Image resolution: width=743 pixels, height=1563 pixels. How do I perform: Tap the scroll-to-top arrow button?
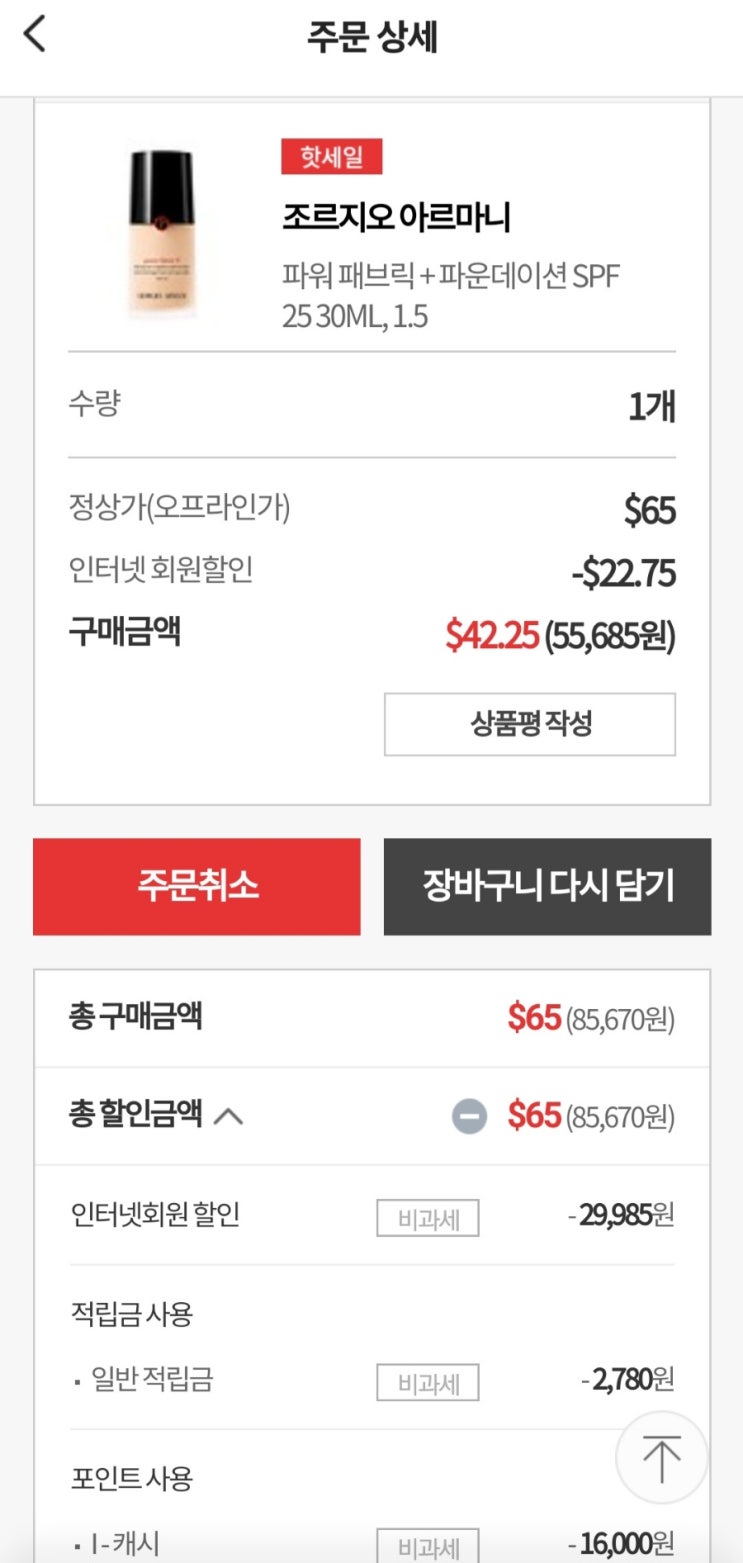pyautogui.click(x=661, y=1459)
